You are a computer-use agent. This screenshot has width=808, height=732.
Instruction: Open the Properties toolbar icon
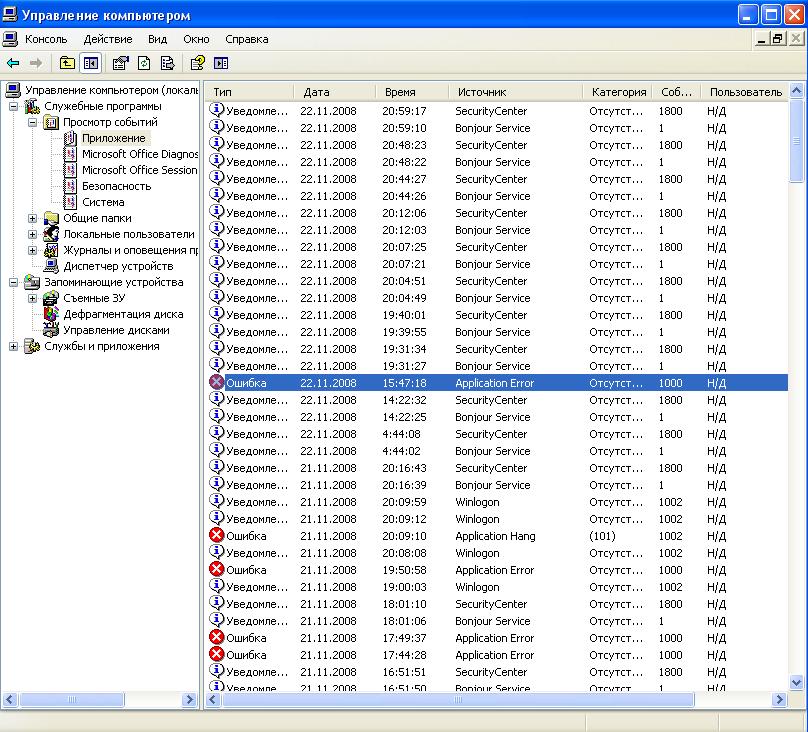pyautogui.click(x=120, y=63)
